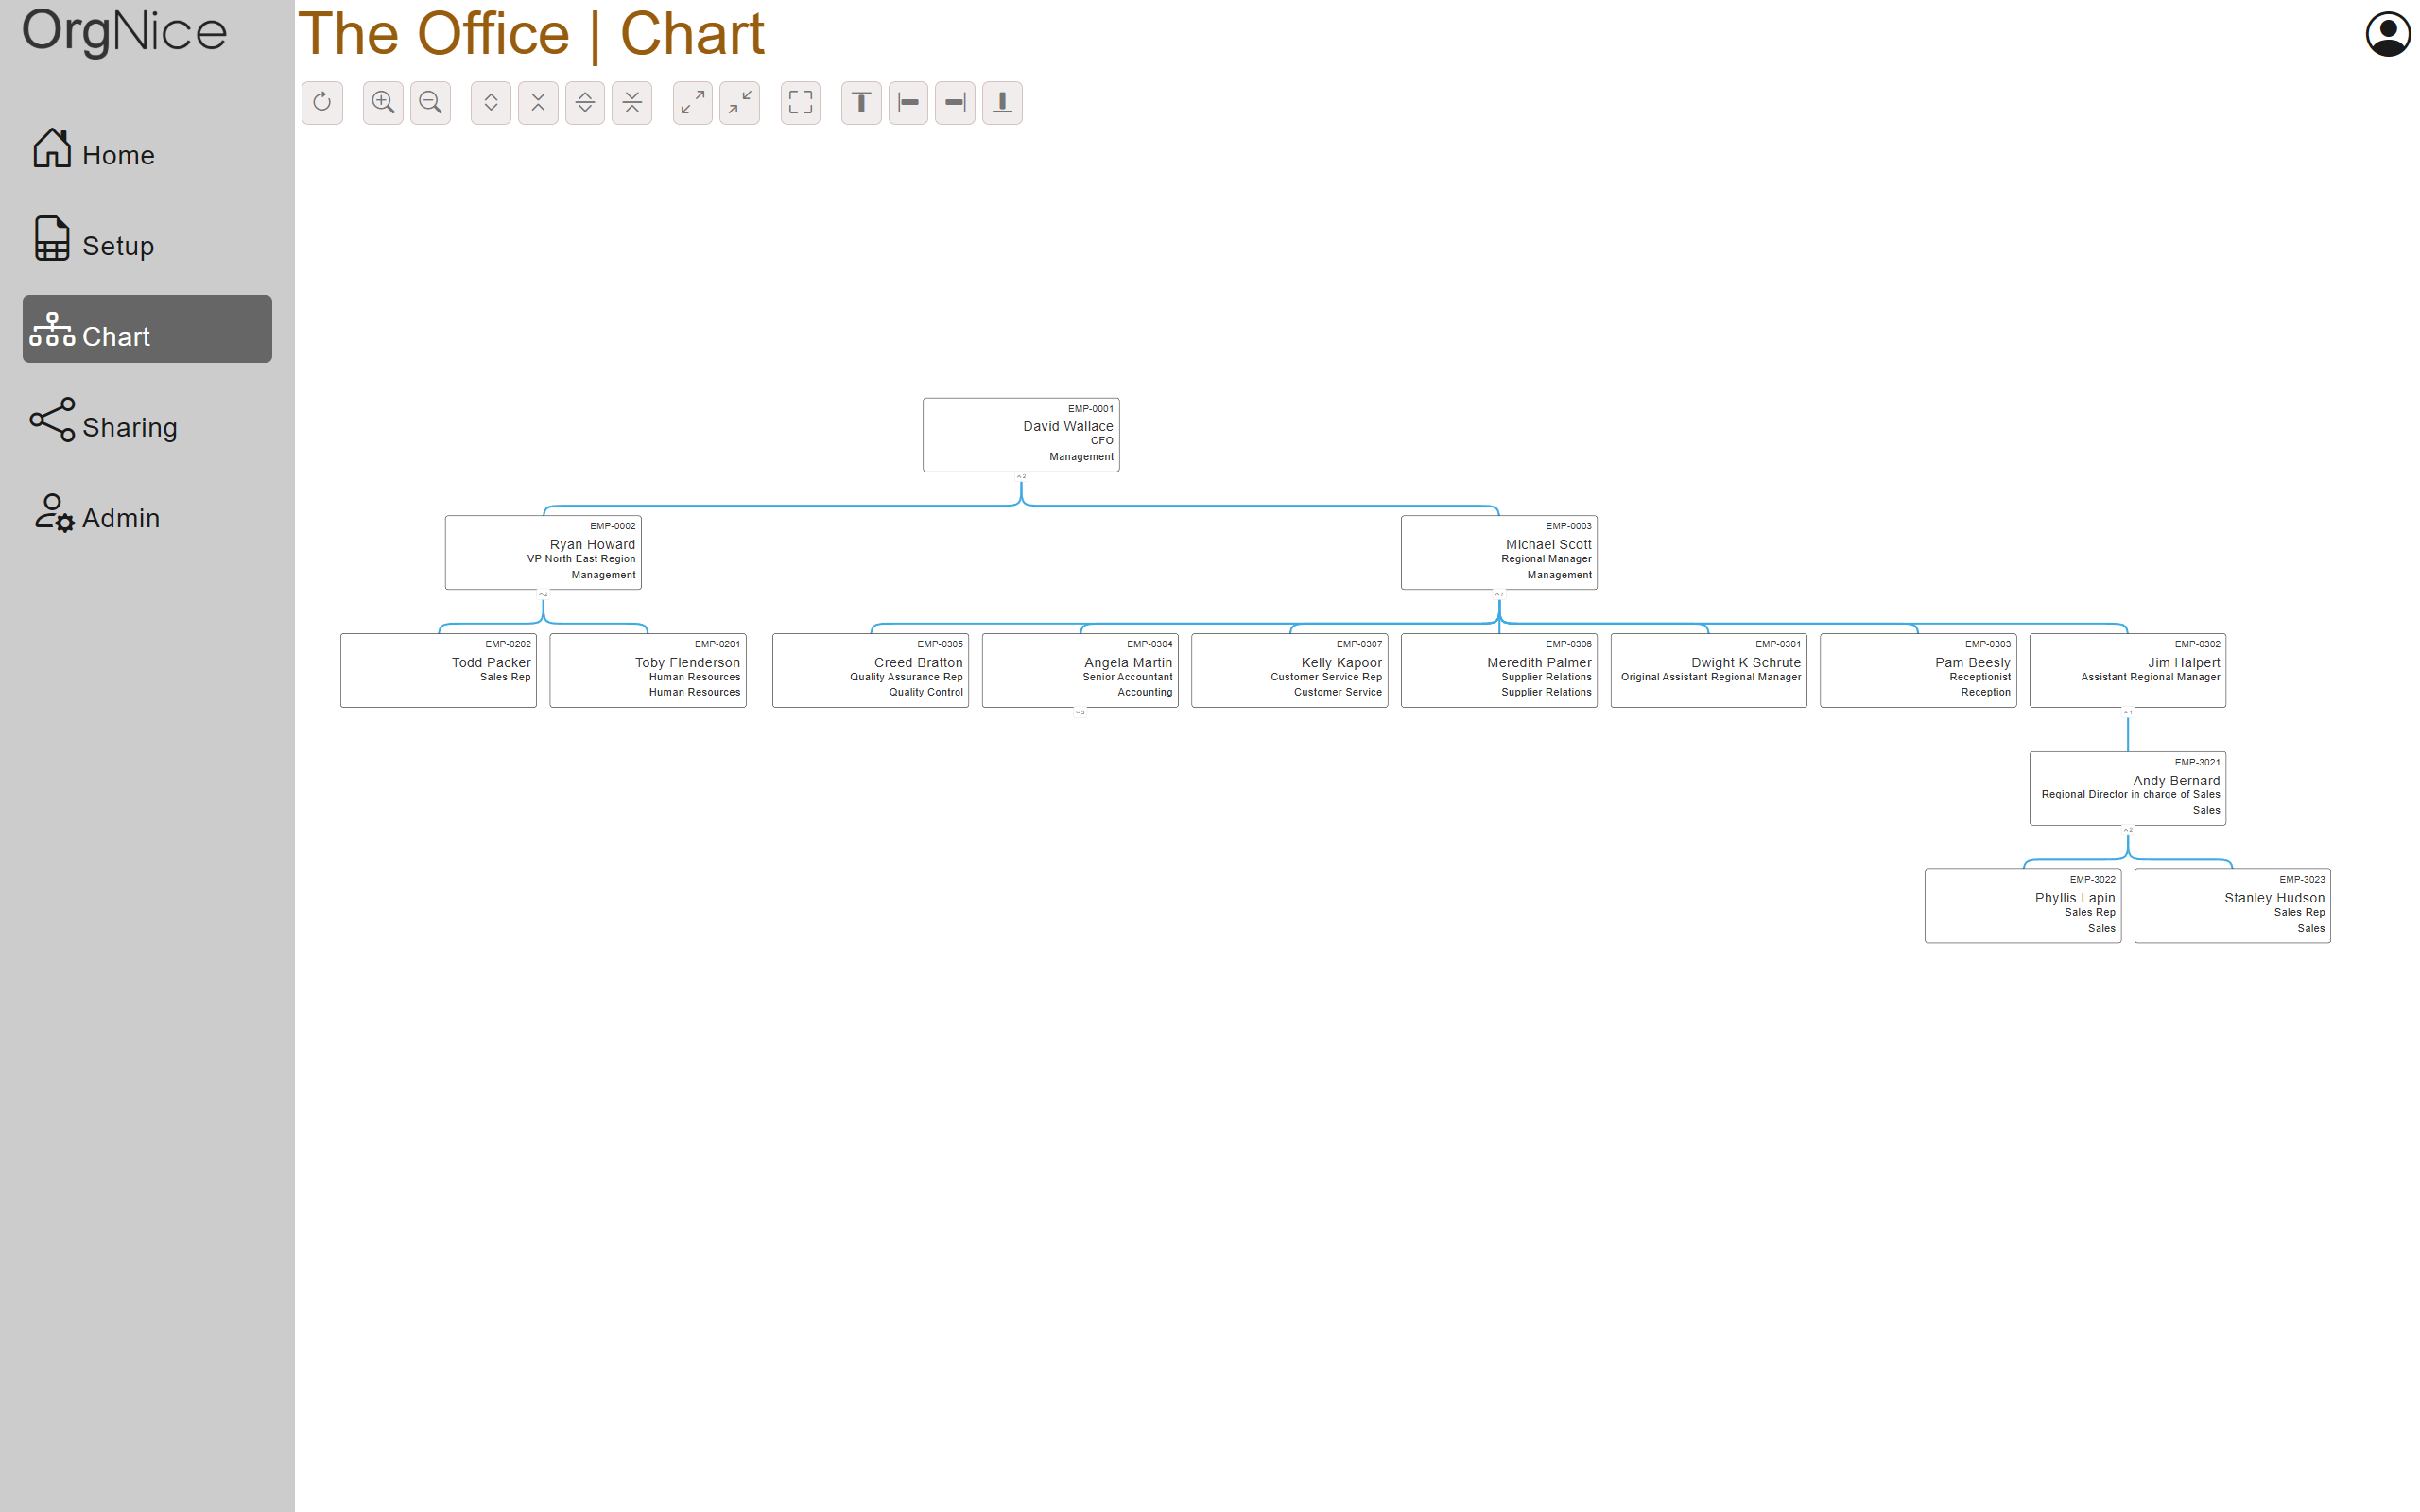Expand children under Angela Martin node
Image resolution: width=2420 pixels, height=1512 pixels.
pos(1080,712)
